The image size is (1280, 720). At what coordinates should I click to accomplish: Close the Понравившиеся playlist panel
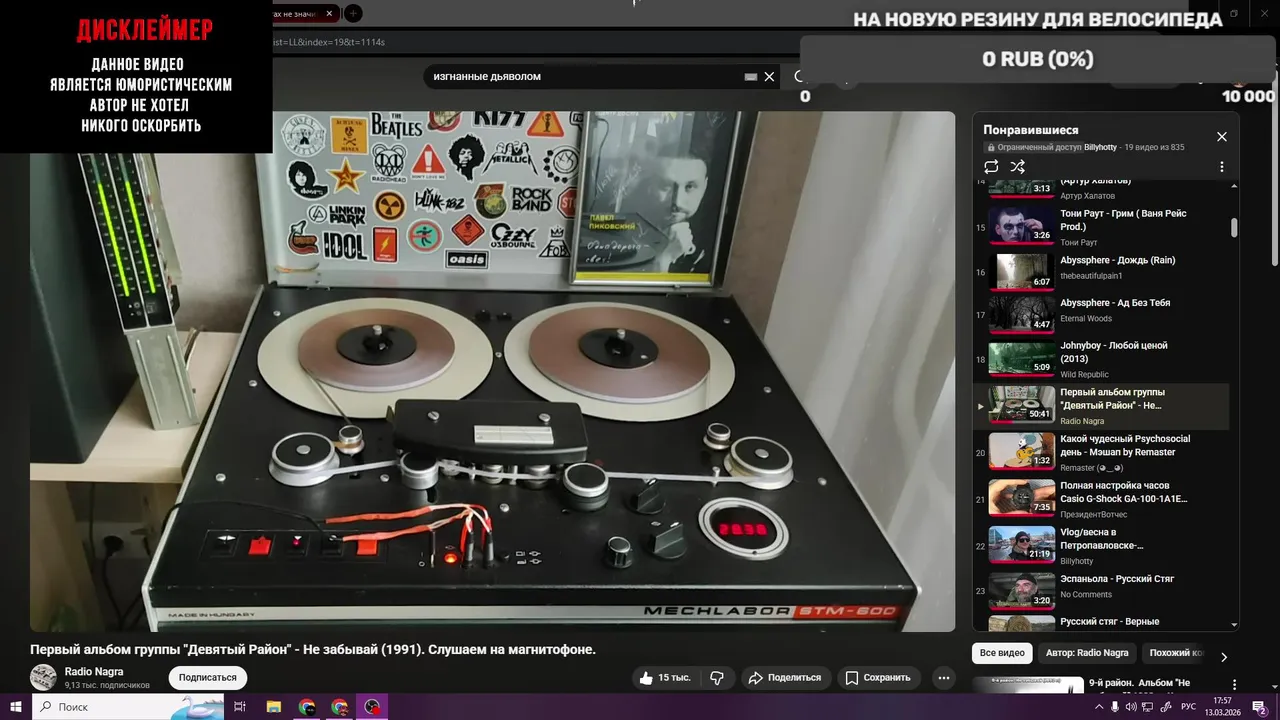tap(1221, 137)
